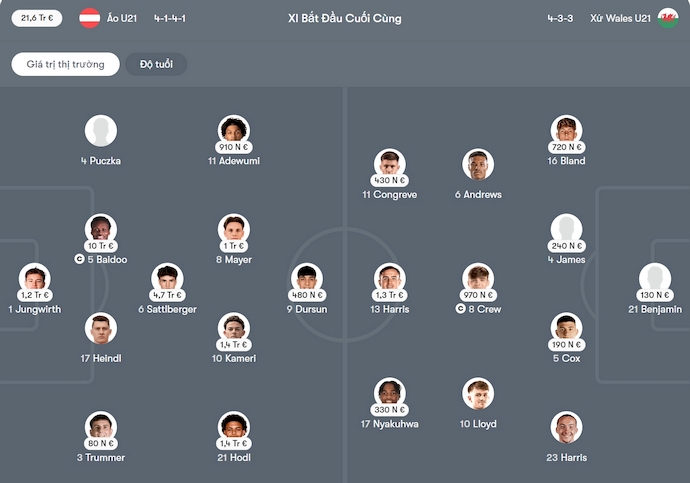The height and width of the screenshot is (483, 690).
Task: Switch to the Độ tuổi toggle
Action: (156, 64)
